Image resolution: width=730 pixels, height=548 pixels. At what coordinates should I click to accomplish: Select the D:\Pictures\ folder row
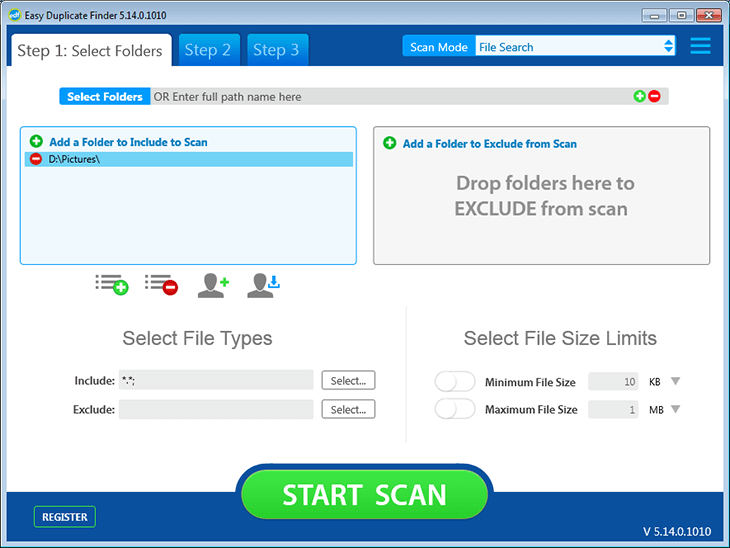pos(189,159)
